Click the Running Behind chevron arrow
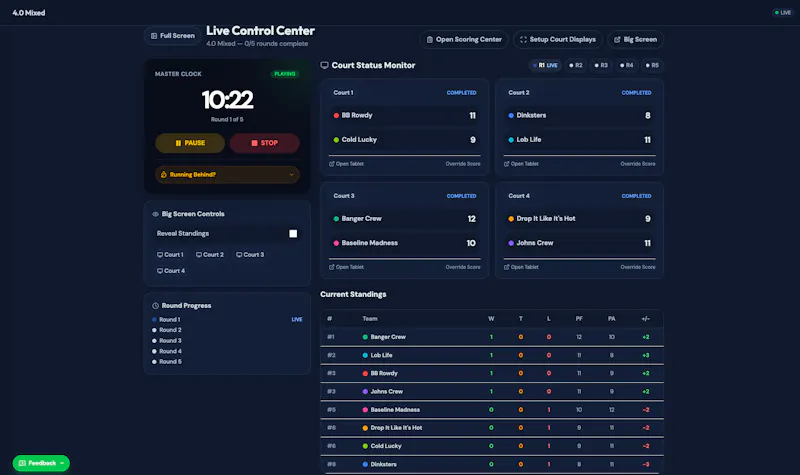 tap(291, 174)
